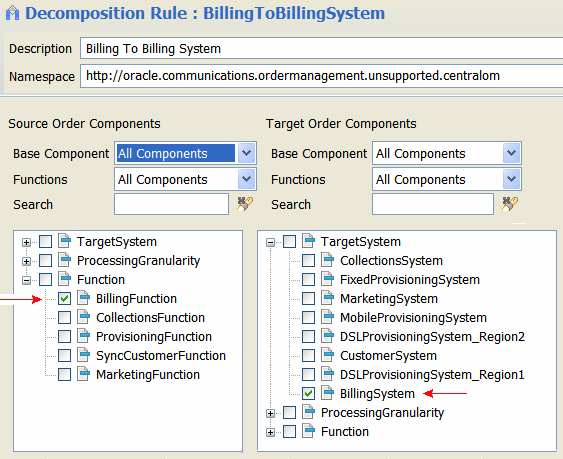563x459 pixels.
Task: Open source Base Component dropdown
Action: (x=246, y=153)
